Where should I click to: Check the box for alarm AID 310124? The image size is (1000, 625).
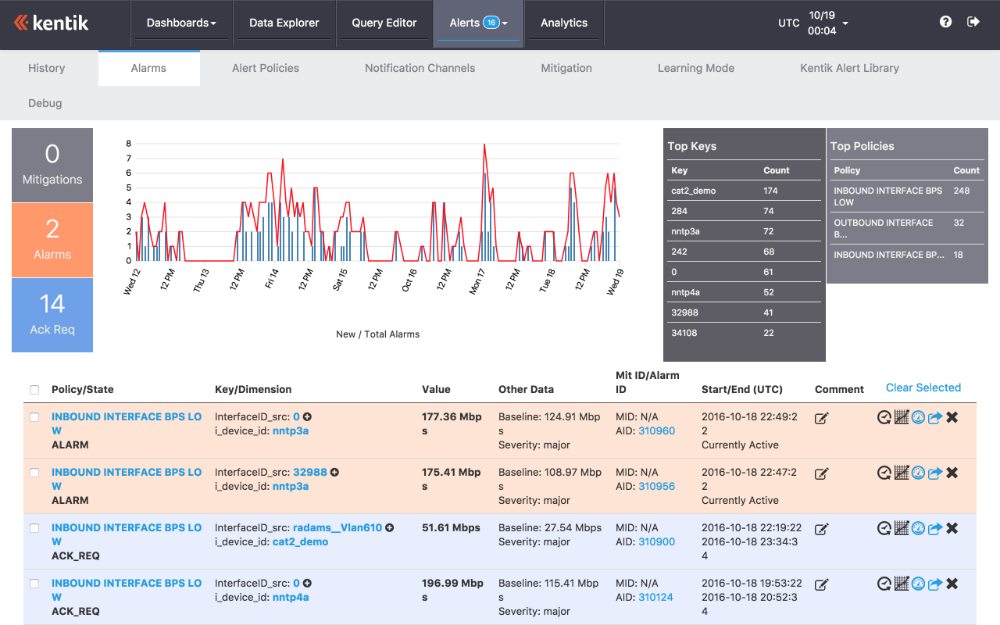[x=34, y=584]
